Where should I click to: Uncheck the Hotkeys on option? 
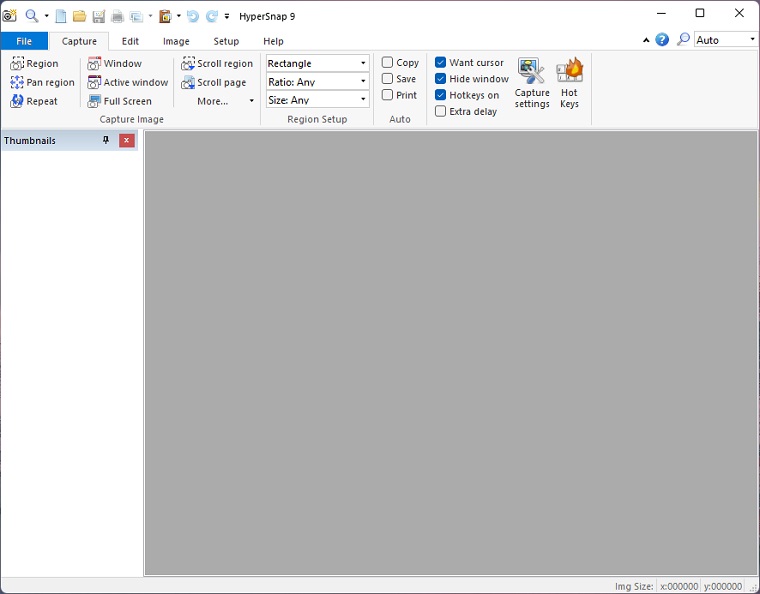(x=441, y=95)
